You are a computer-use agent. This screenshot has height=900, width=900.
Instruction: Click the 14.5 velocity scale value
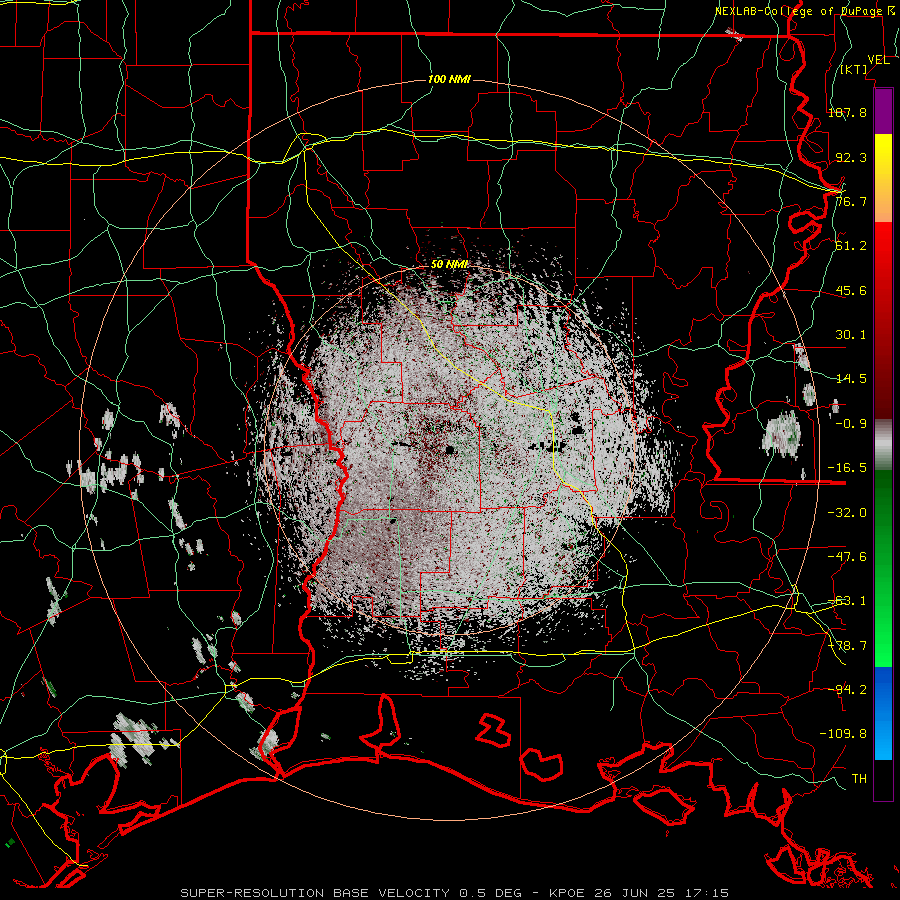[851, 379]
